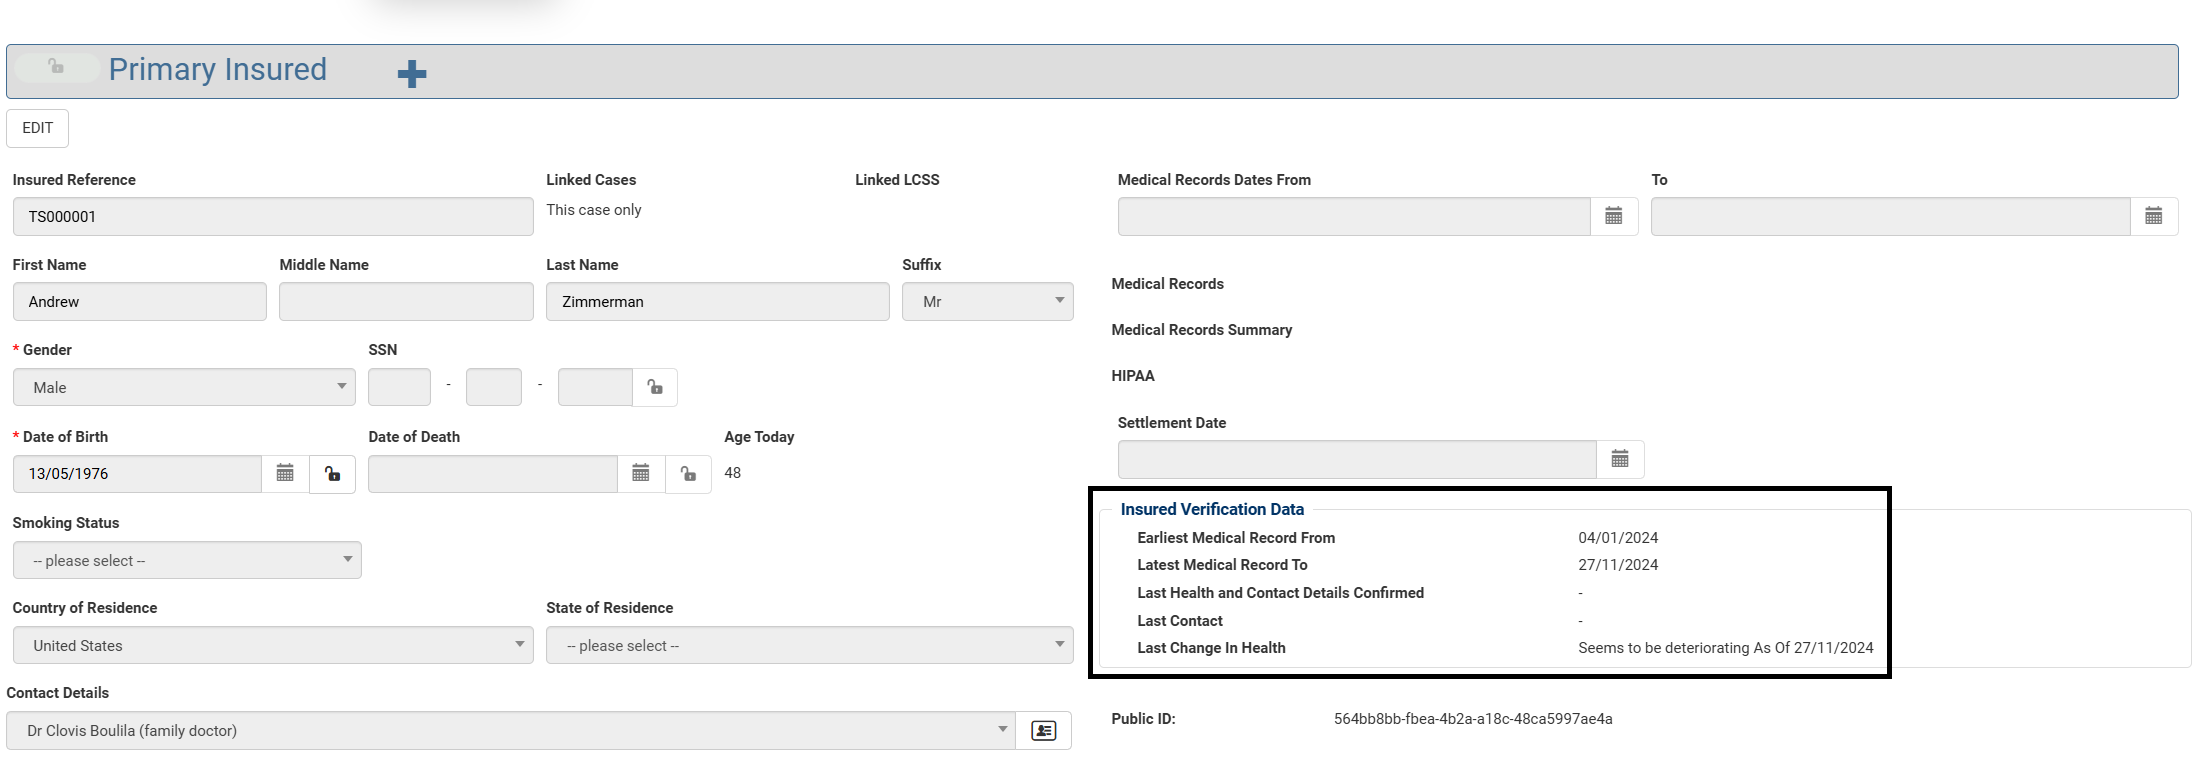
Task: Toggle the Date of Death lock icon
Action: click(x=688, y=473)
